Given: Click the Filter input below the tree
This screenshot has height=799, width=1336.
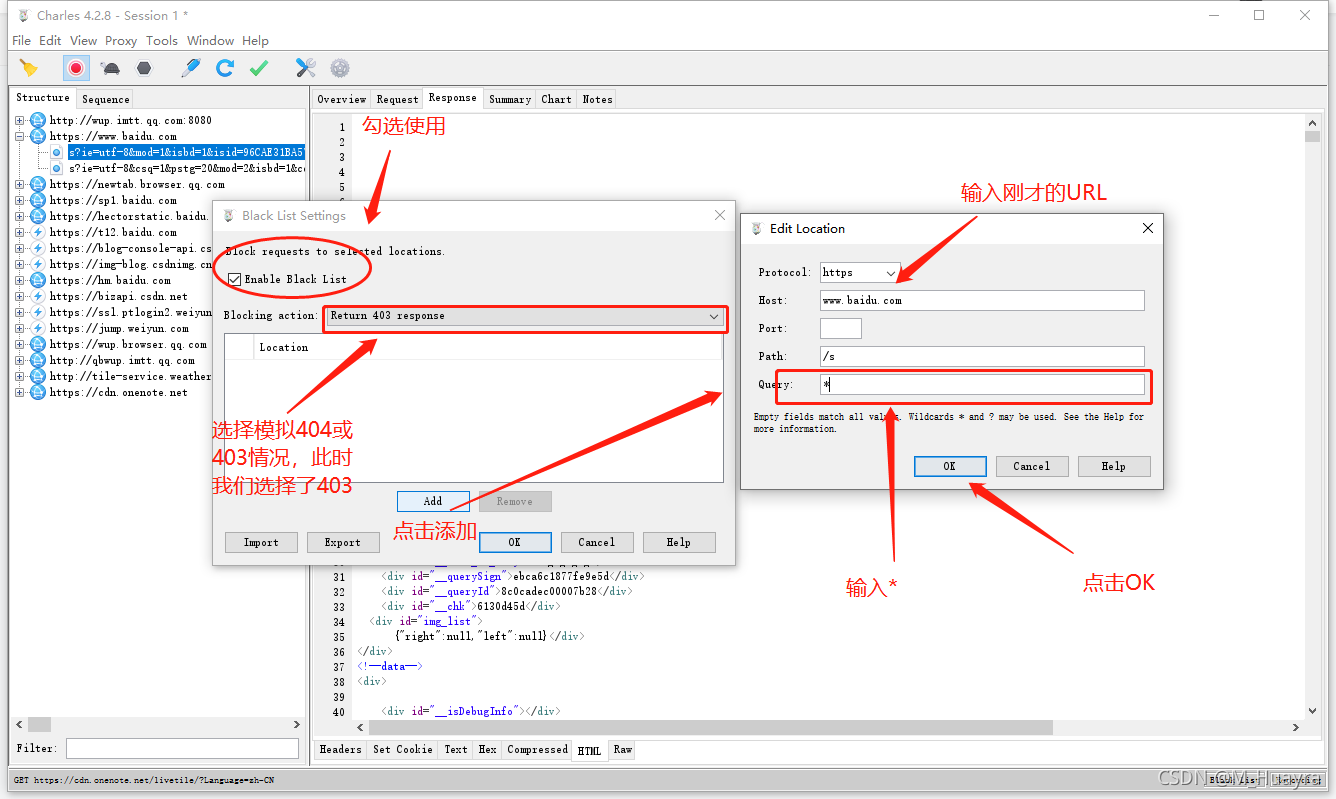Looking at the screenshot, I should coord(182,748).
